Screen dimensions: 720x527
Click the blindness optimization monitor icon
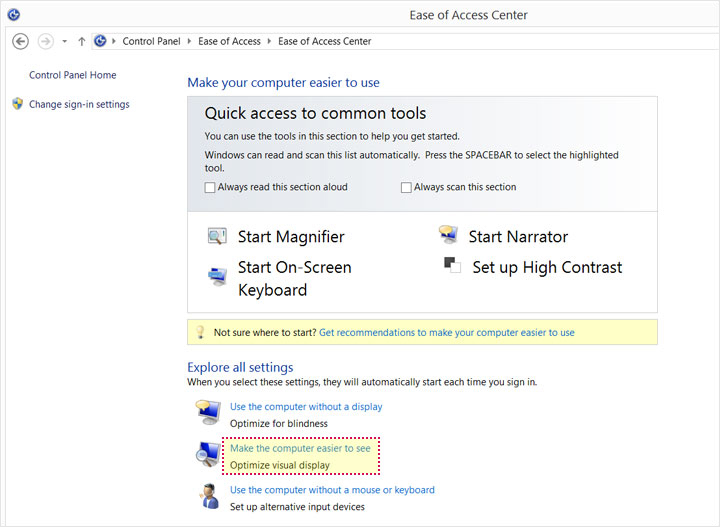[209, 413]
